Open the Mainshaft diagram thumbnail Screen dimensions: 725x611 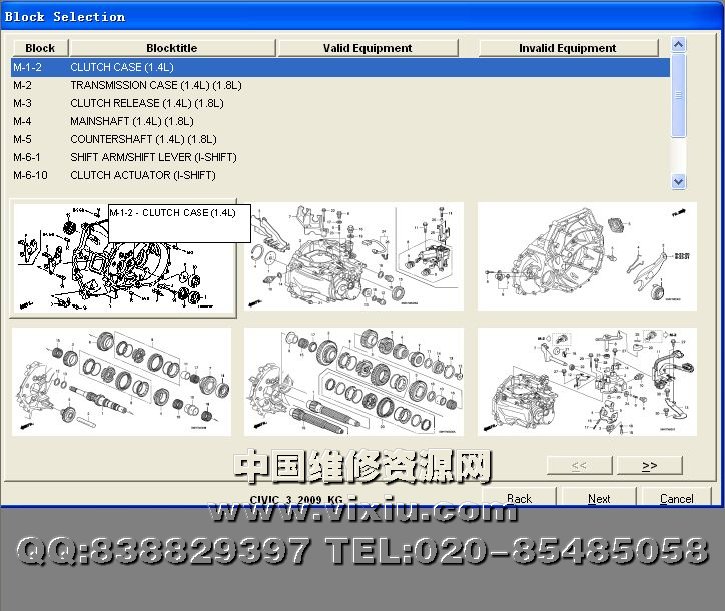[121, 380]
